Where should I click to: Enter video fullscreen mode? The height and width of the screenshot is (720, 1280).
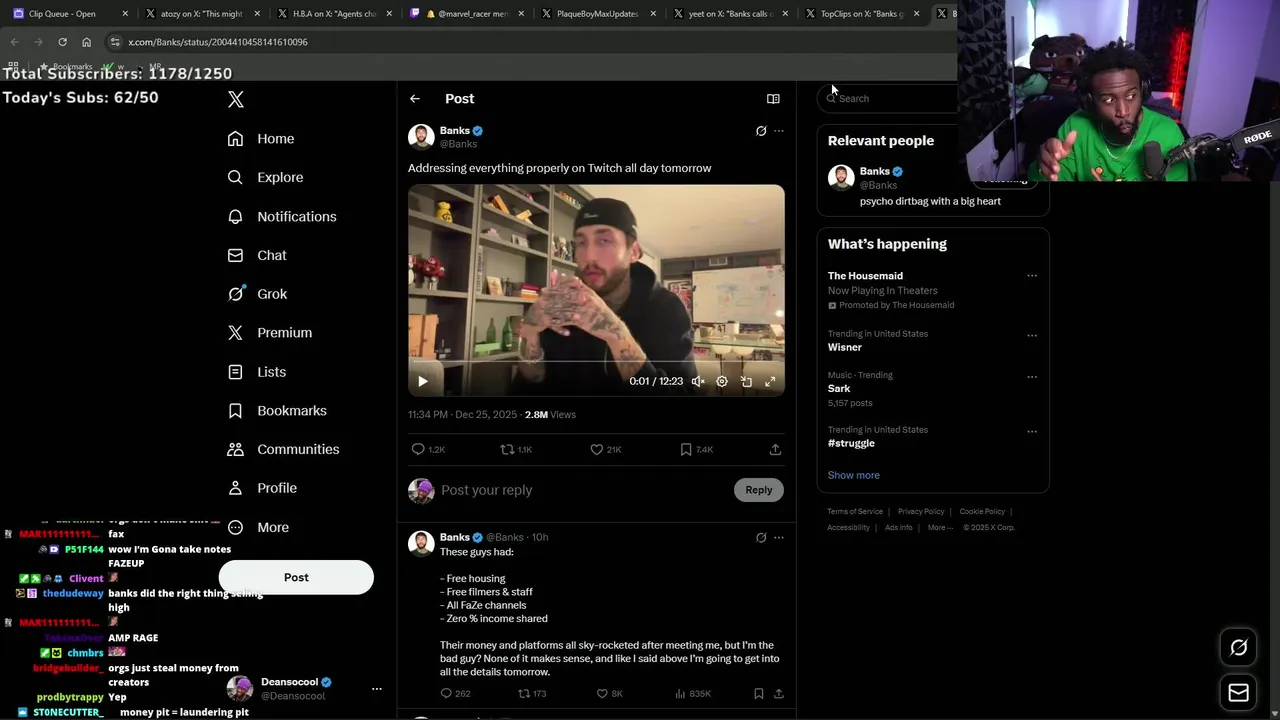(770, 381)
